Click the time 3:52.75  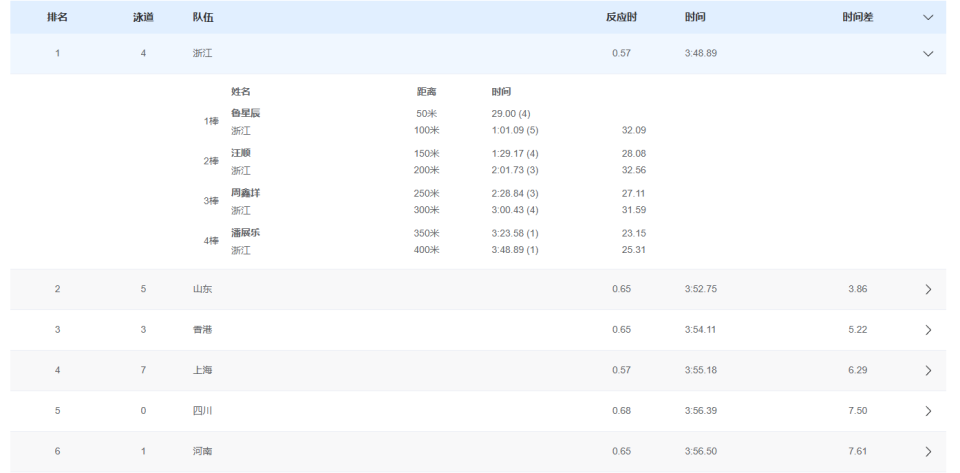(700, 289)
